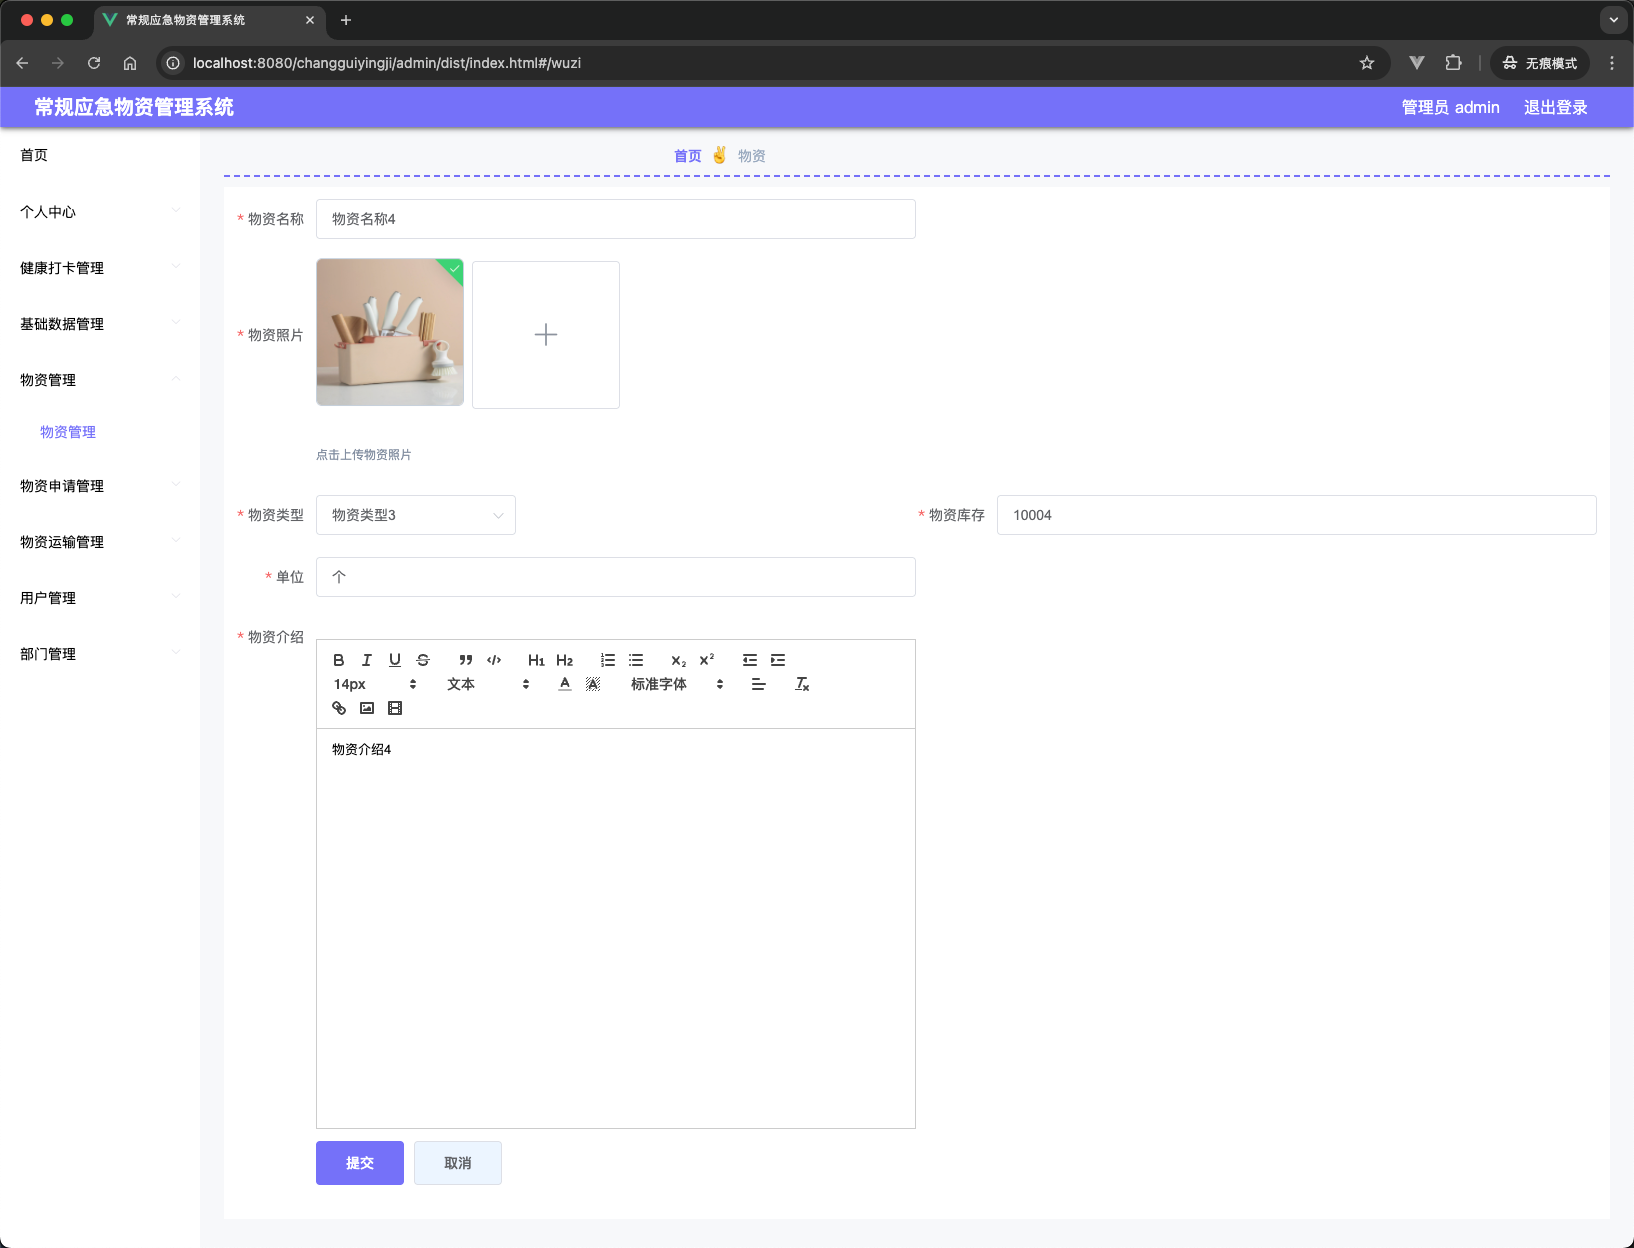Apply Heading 1 style
The height and width of the screenshot is (1248, 1634).
point(537,660)
